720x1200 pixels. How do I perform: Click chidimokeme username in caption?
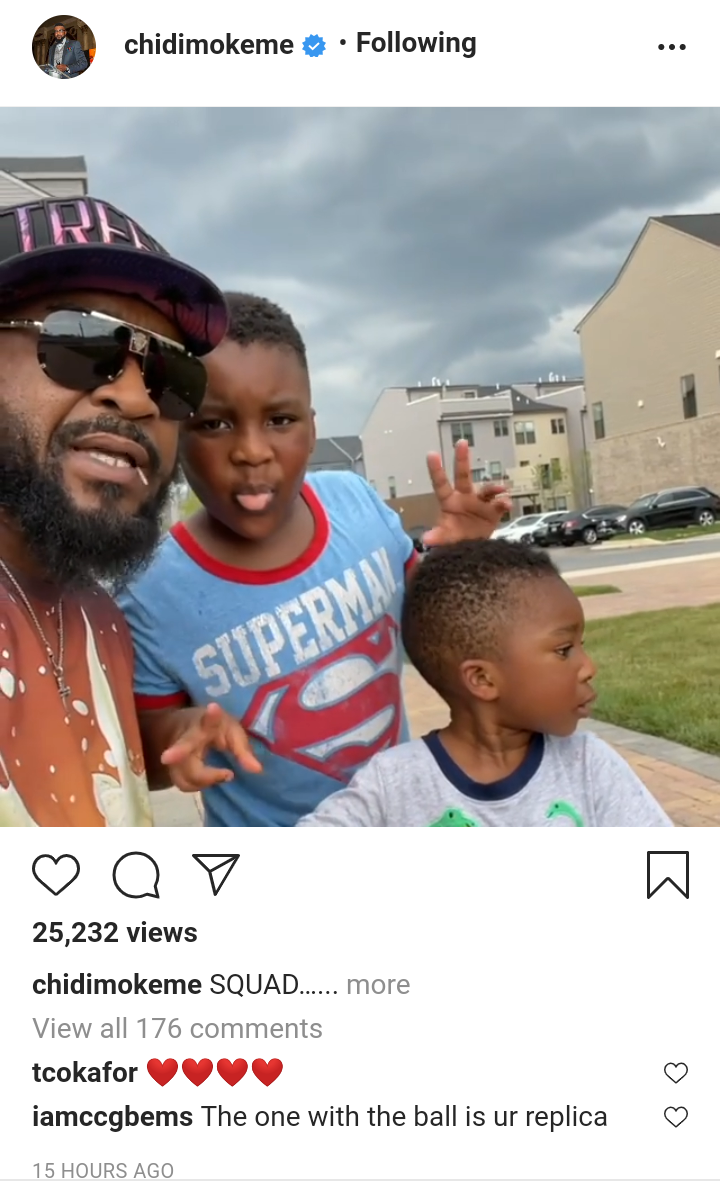click(117, 984)
